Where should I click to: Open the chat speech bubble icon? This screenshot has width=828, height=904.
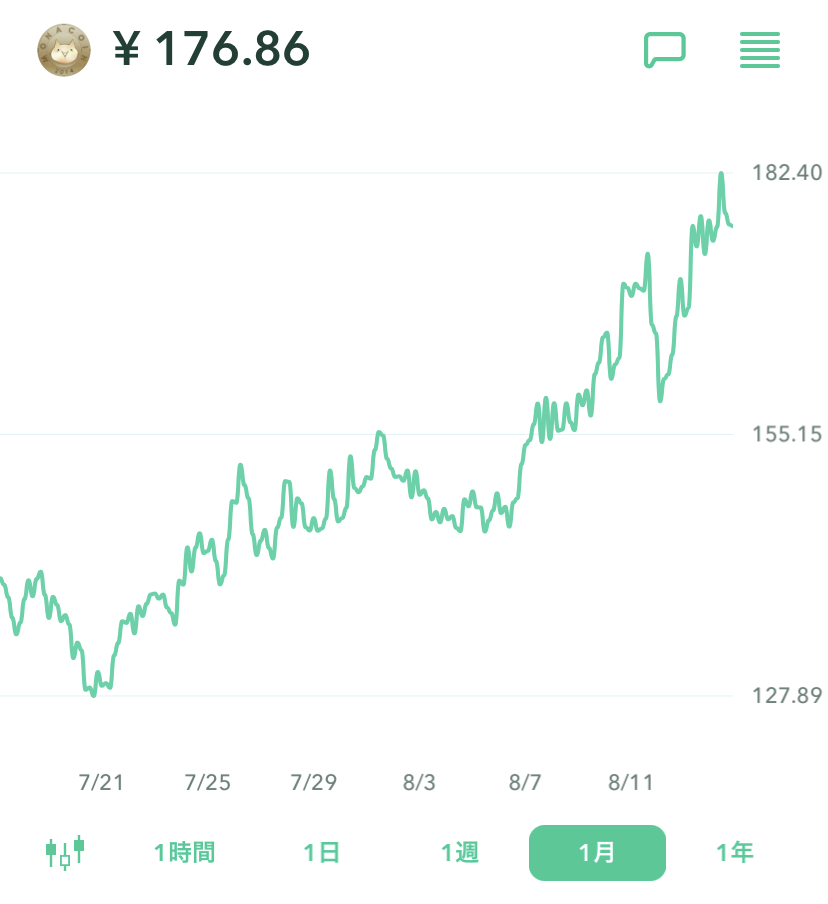pyautogui.click(x=664, y=49)
